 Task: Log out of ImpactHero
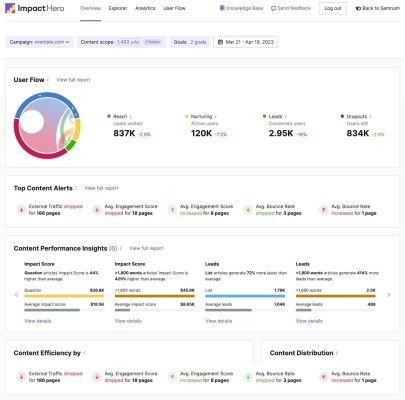(x=333, y=8)
